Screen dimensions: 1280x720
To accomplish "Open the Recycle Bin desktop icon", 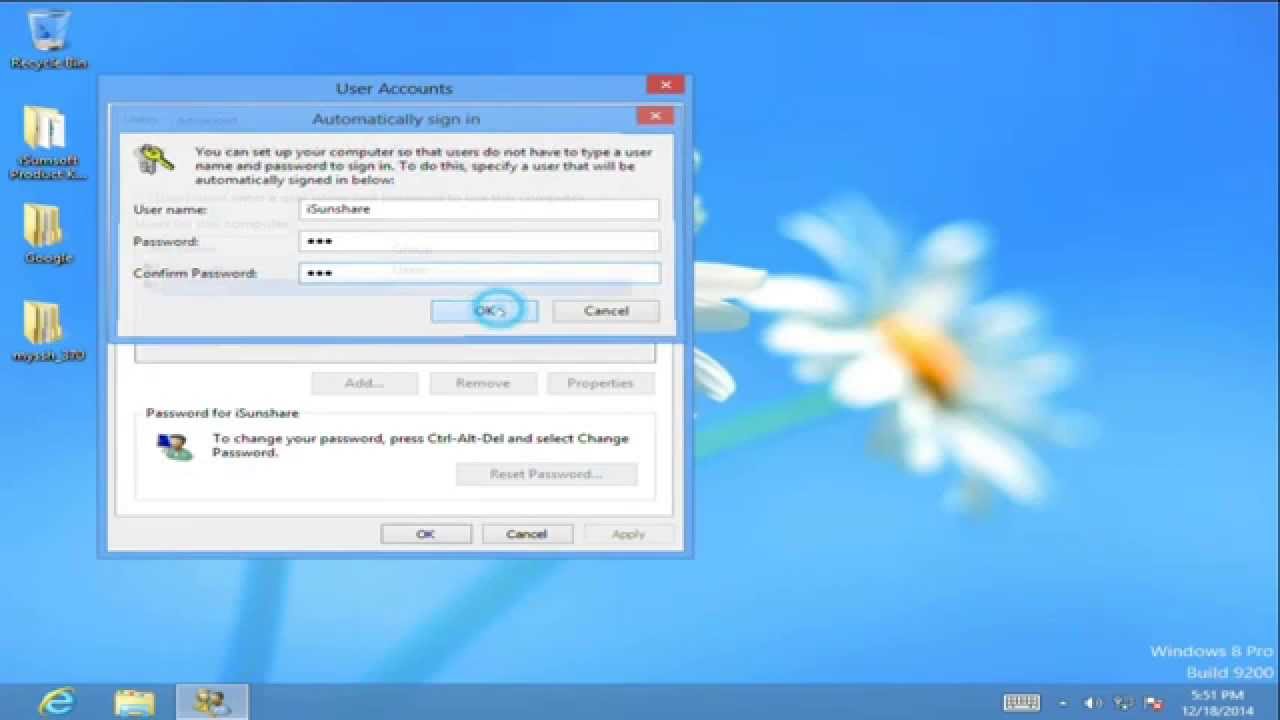I will point(47,39).
